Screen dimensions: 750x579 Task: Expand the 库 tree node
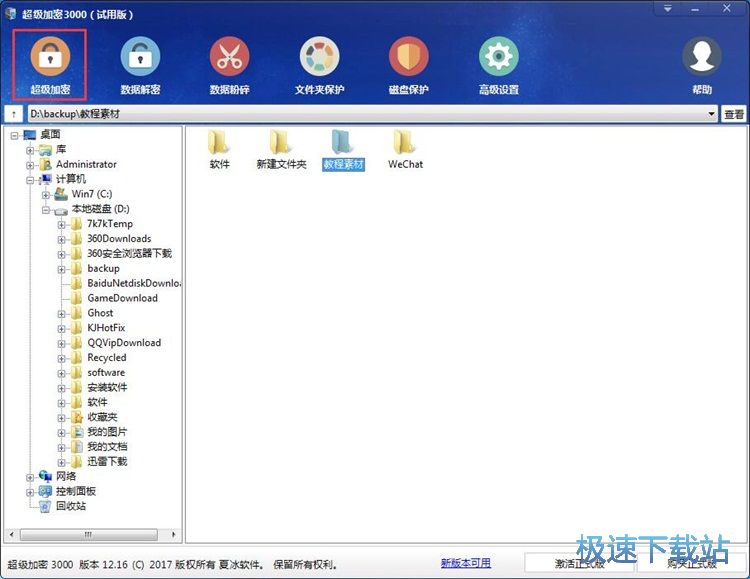click(x=30, y=150)
